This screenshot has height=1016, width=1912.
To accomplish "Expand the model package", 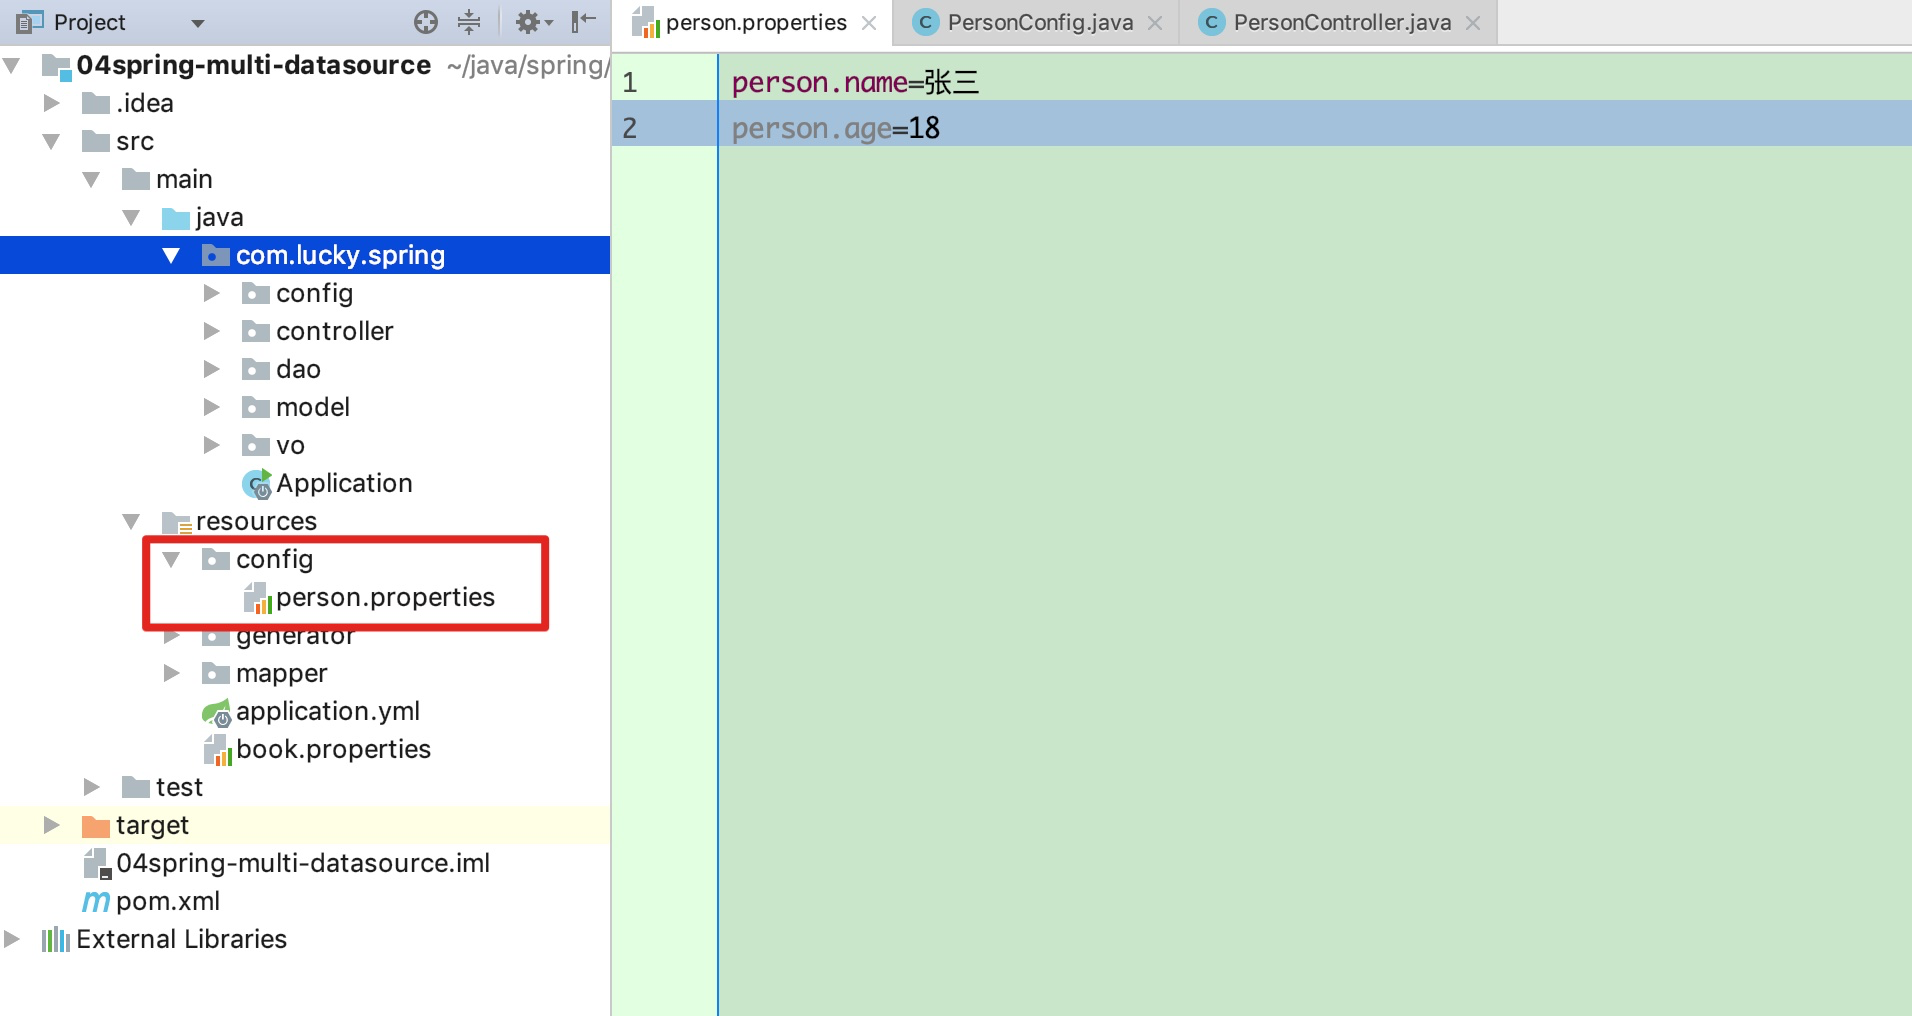I will tap(212, 407).
